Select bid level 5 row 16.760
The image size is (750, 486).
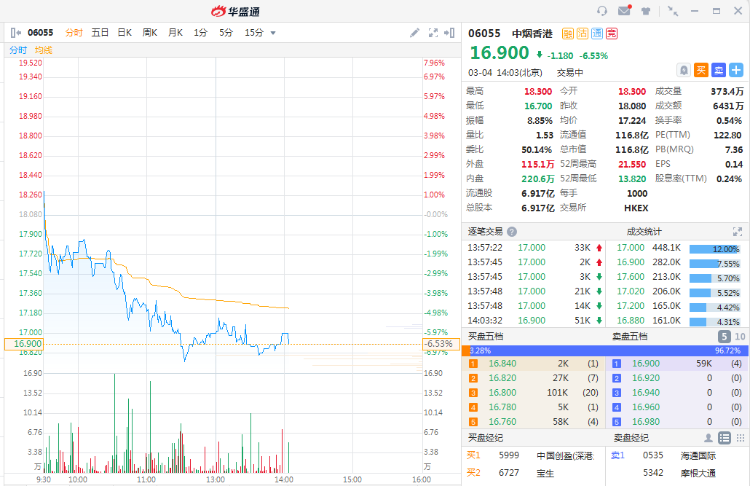pos(533,422)
